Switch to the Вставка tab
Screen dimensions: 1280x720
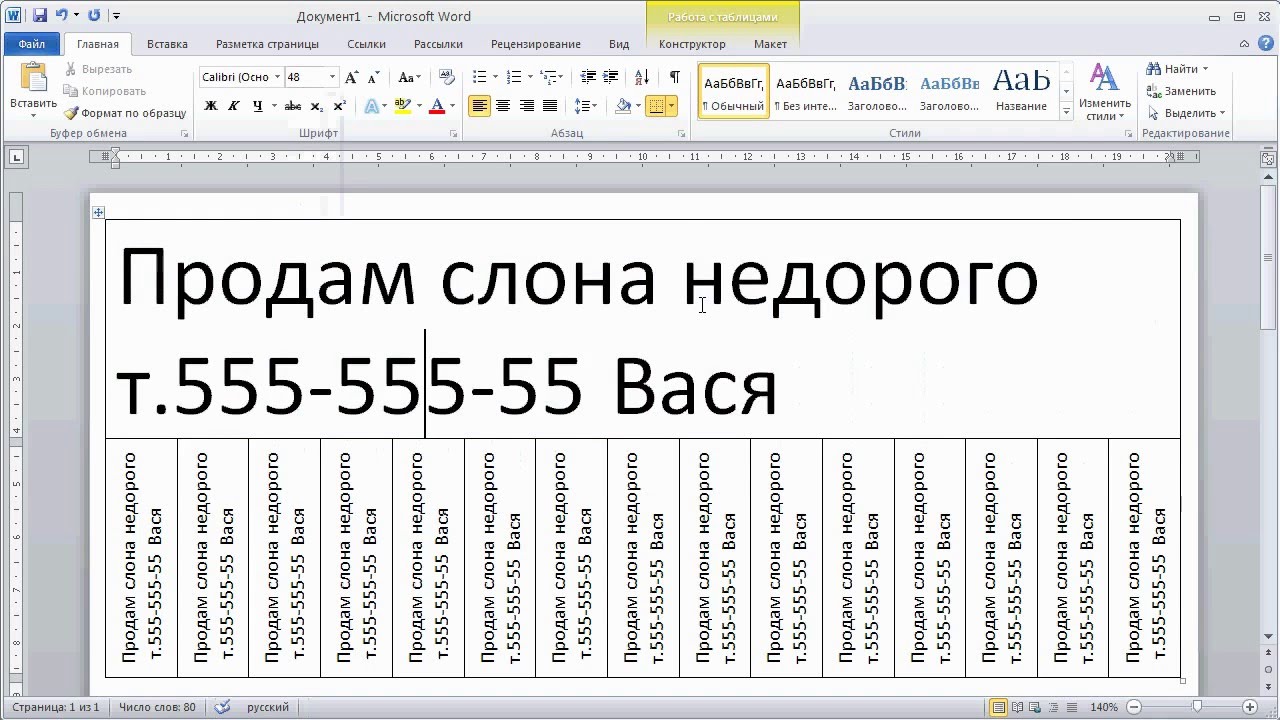(x=167, y=44)
